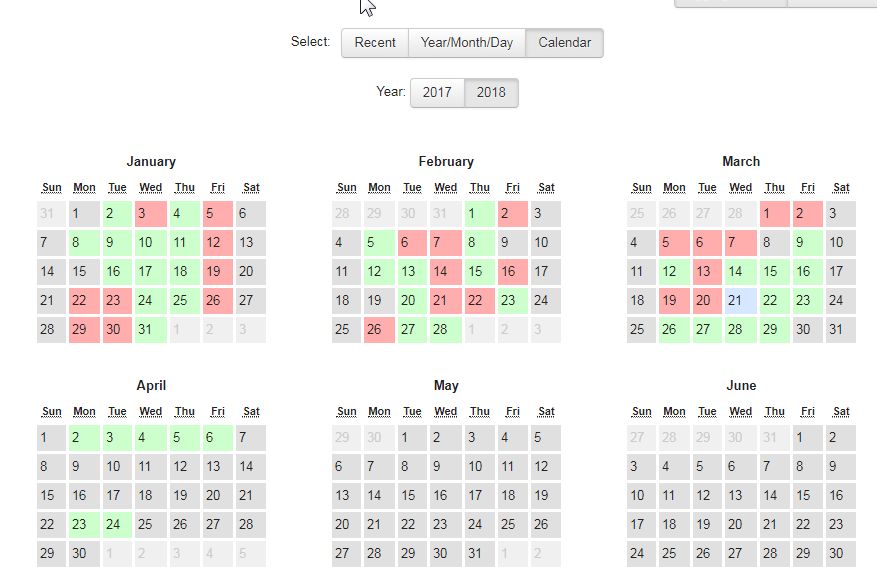Click January 31 green day
Viewport: 877px width, 587px height.
tap(151, 330)
